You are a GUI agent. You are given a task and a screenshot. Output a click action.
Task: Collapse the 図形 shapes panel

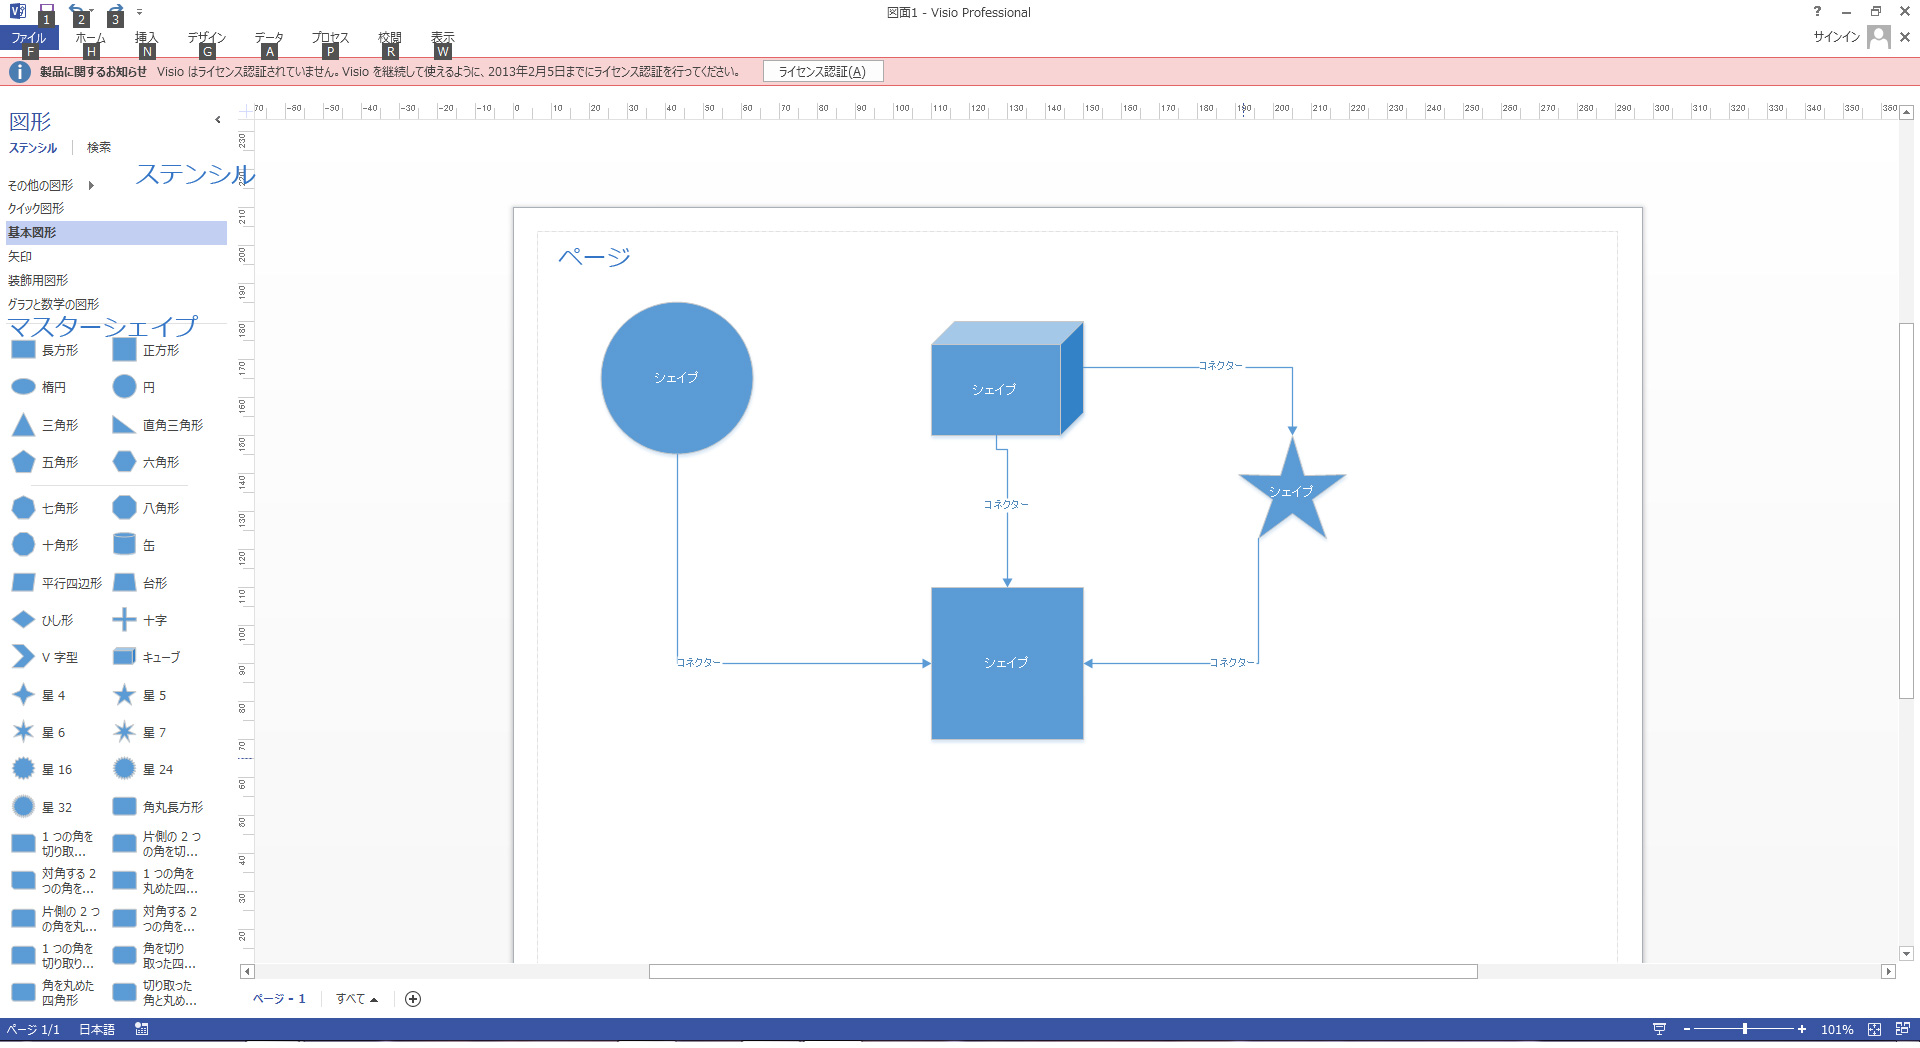[x=218, y=120]
